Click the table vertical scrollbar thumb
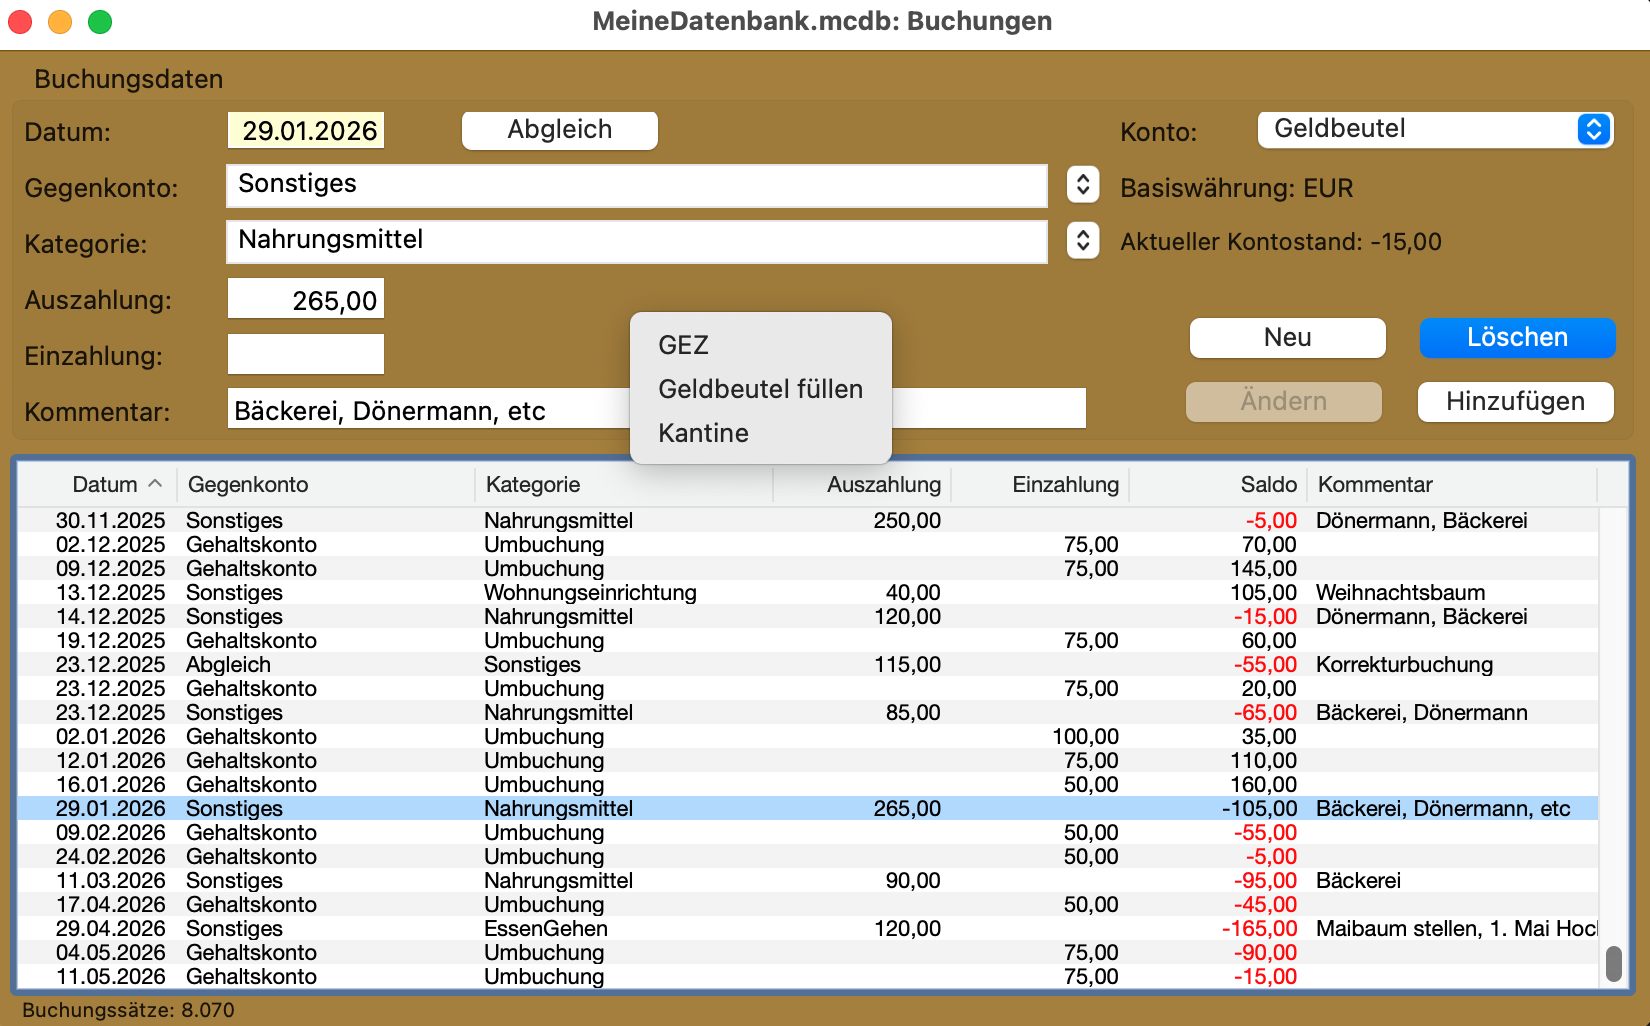 click(x=1613, y=964)
